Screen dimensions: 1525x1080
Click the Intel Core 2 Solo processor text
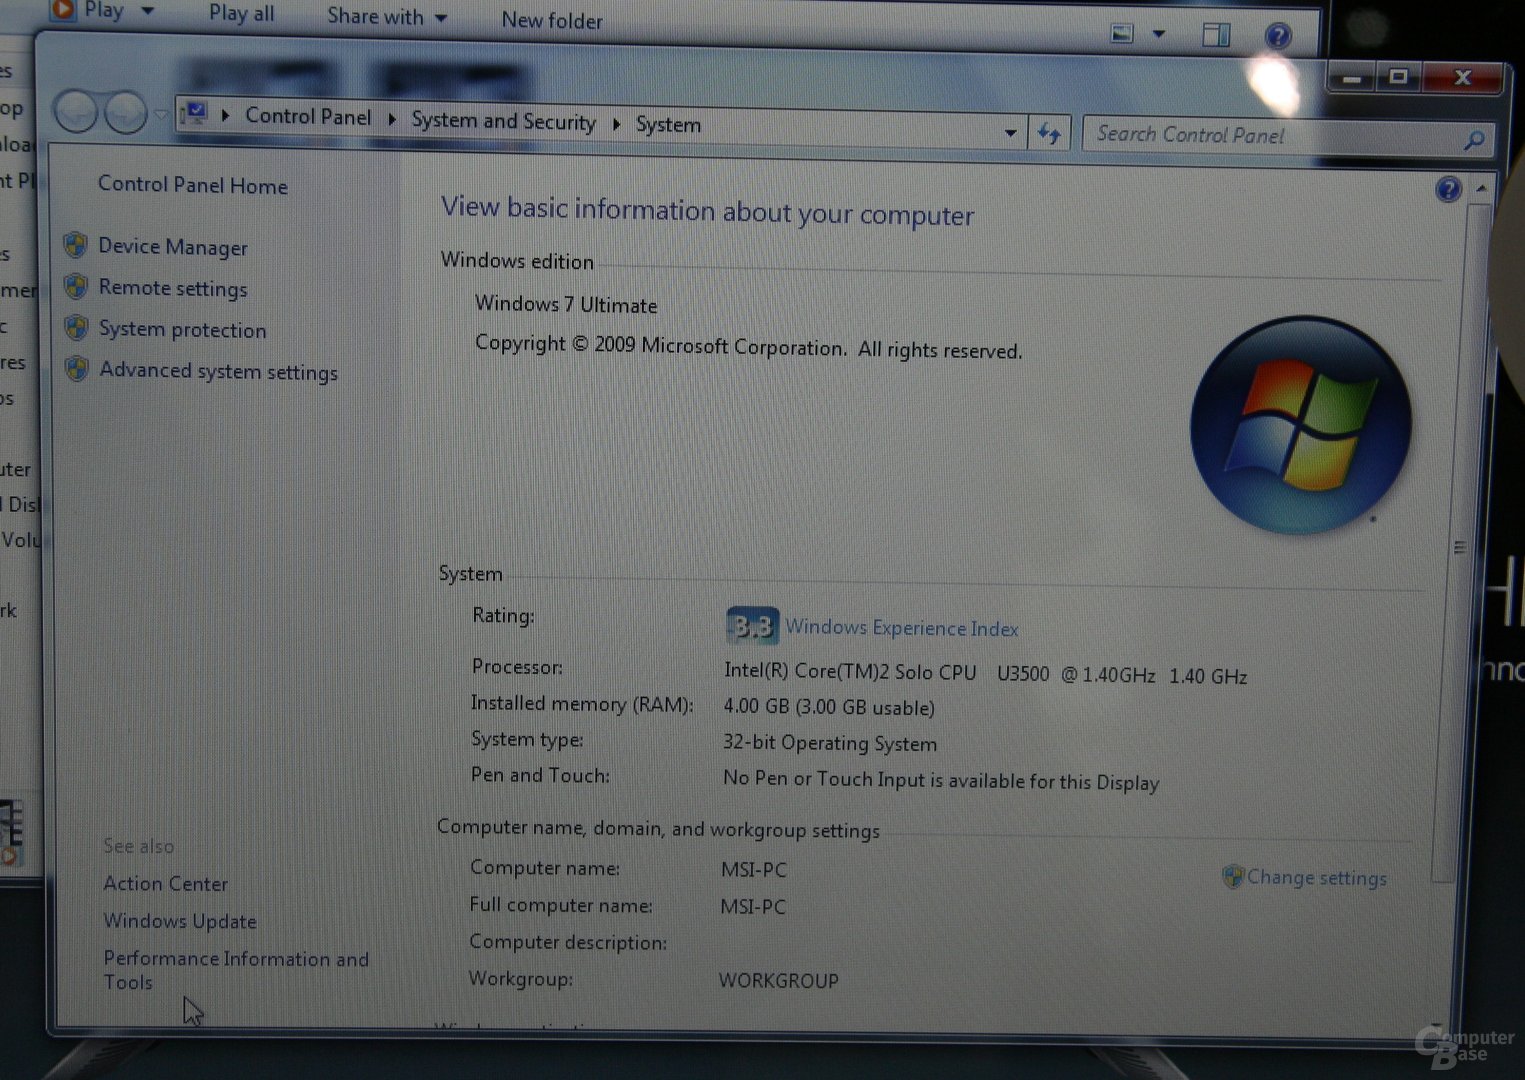coord(985,674)
